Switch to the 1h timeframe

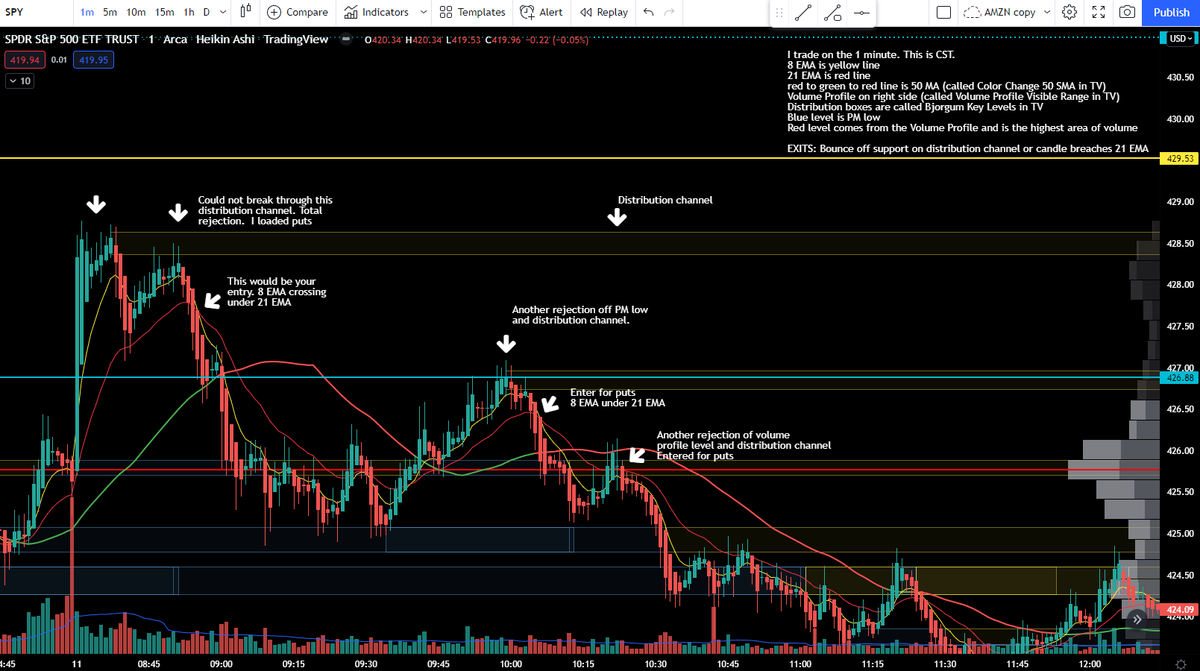(x=189, y=12)
